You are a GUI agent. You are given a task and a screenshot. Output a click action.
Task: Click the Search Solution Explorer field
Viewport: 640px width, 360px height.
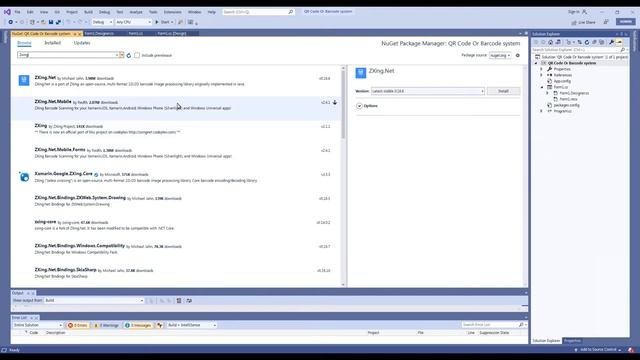pos(575,50)
